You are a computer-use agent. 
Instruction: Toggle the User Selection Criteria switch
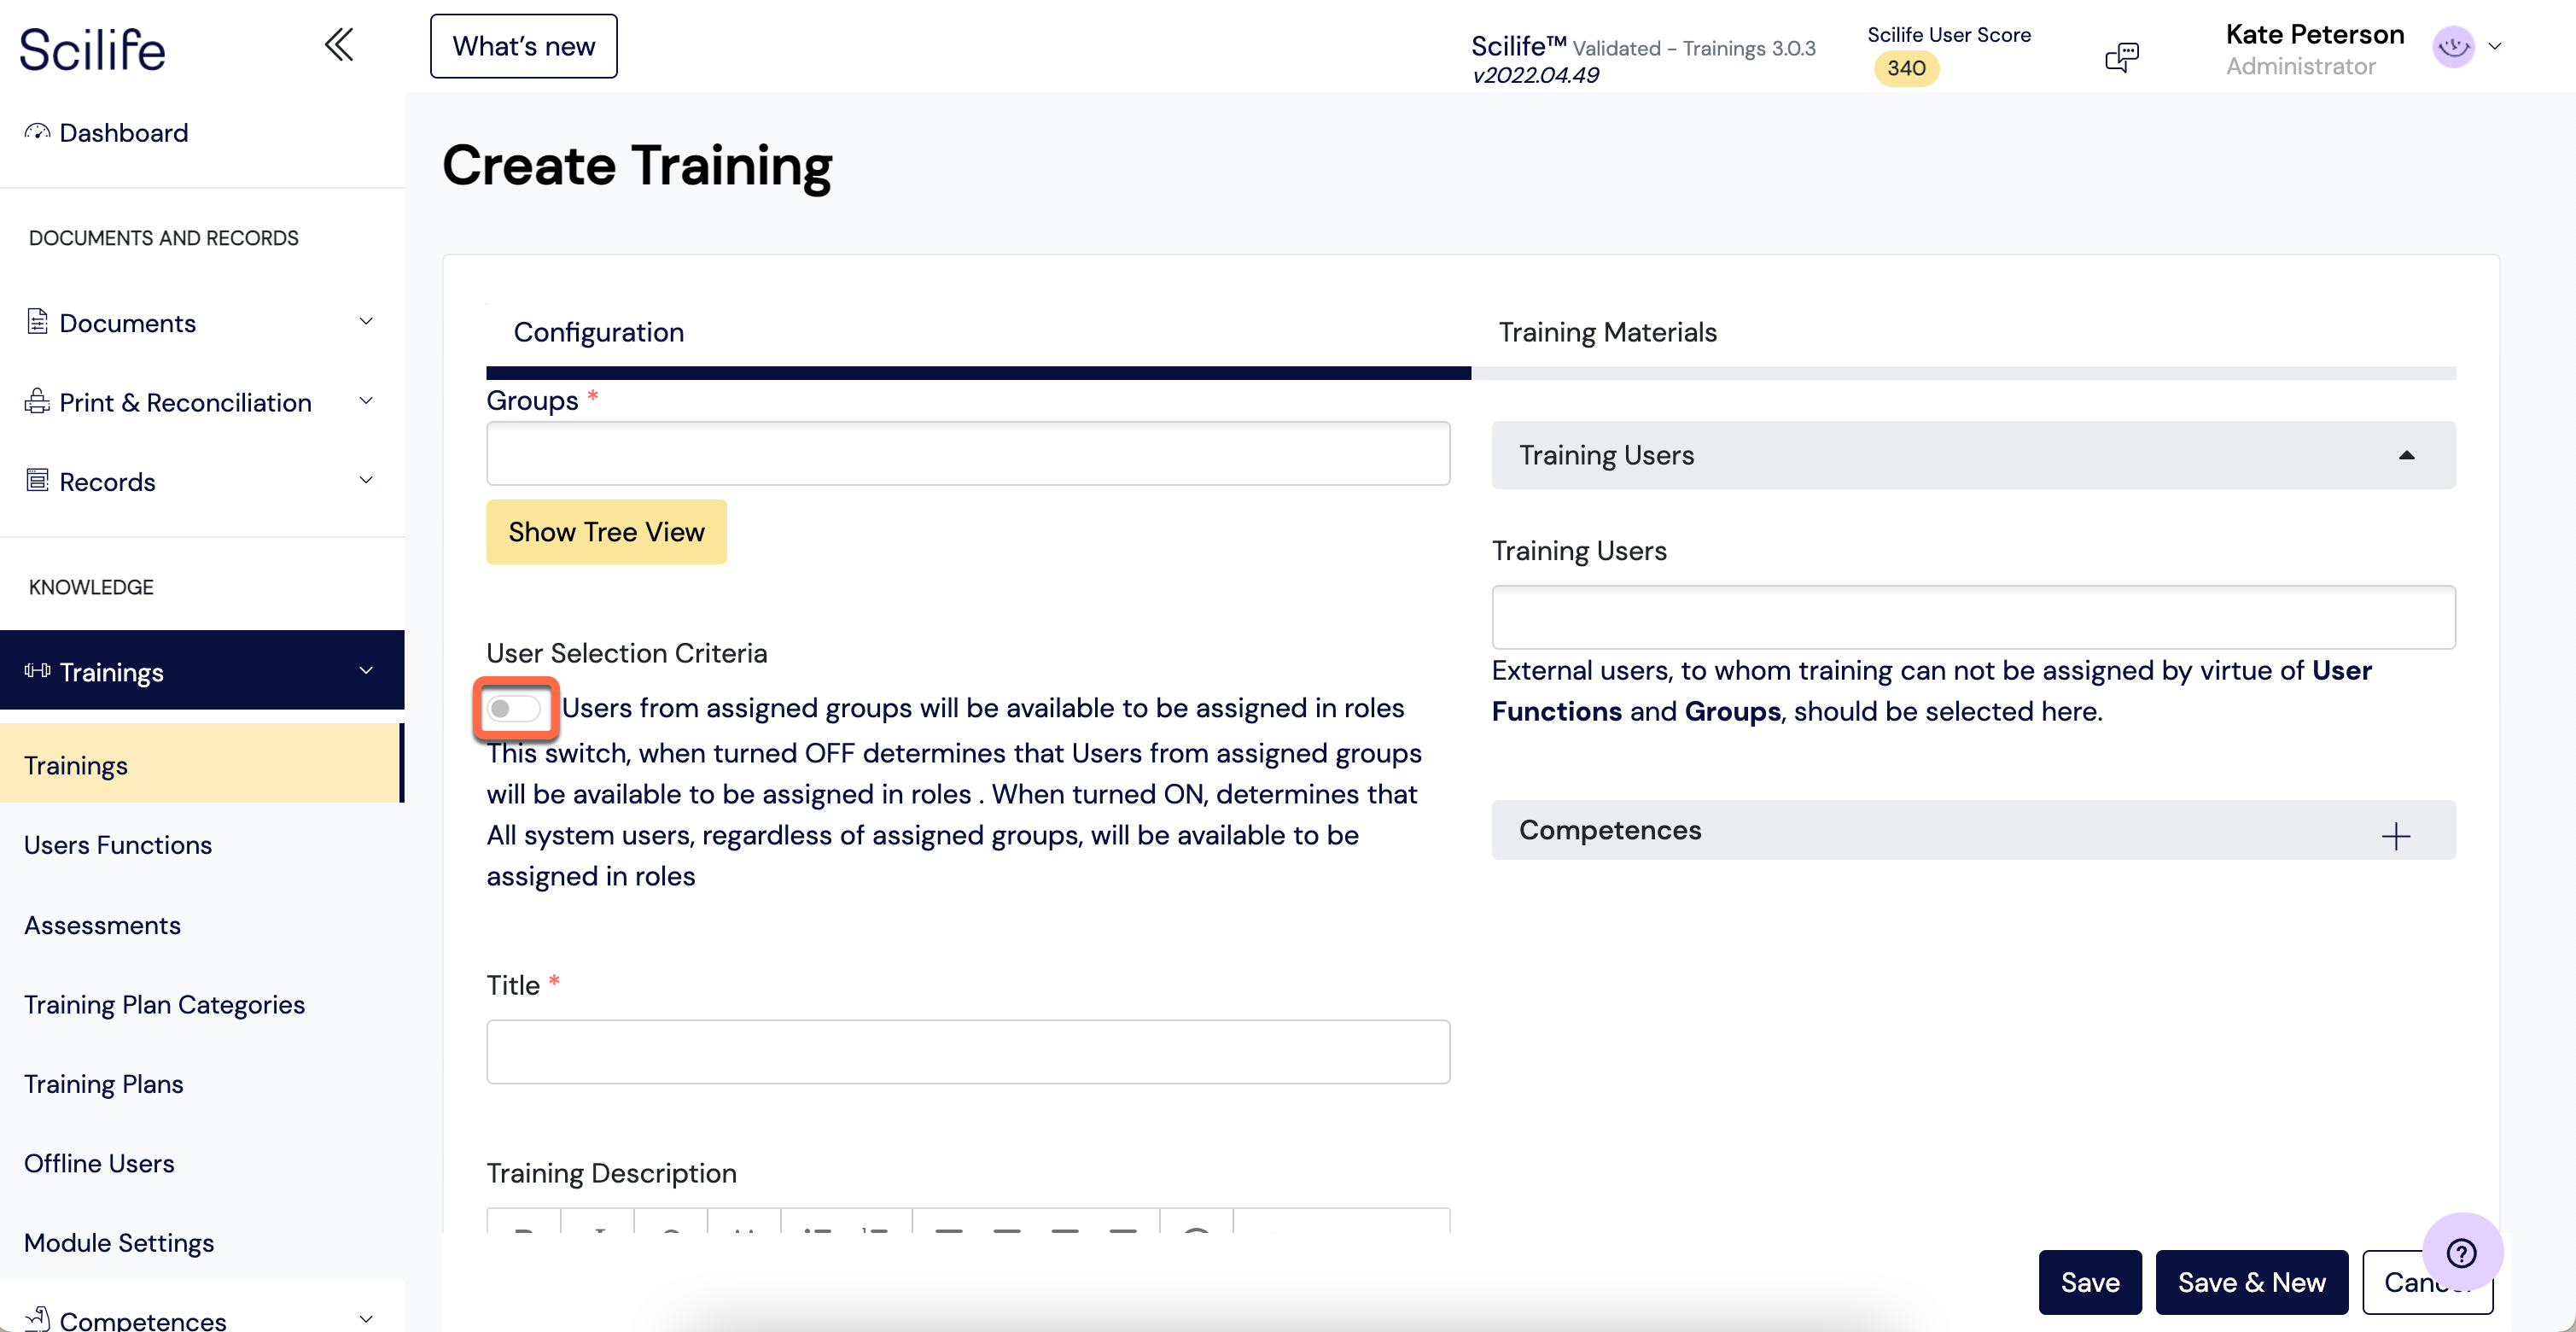(x=514, y=709)
